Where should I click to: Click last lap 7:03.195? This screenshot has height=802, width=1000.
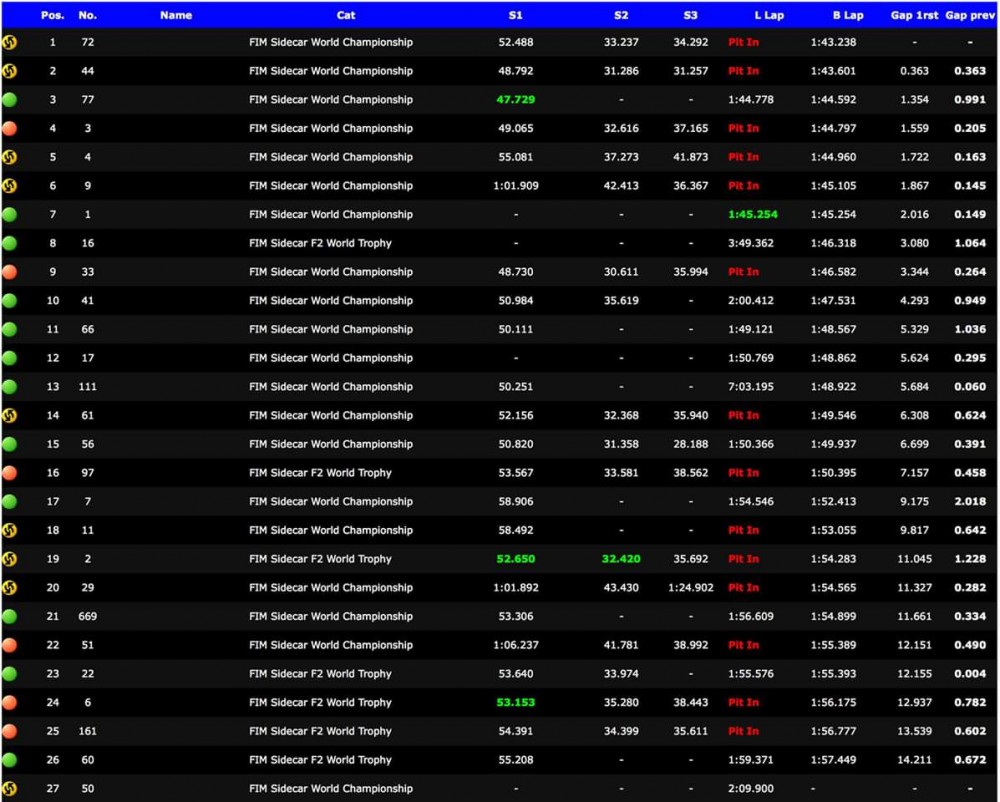[751, 386]
